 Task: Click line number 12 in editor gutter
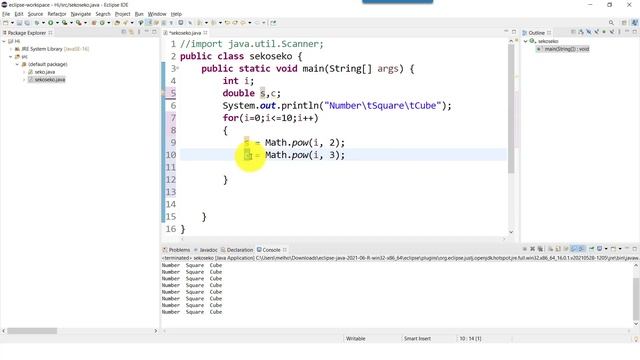171,180
